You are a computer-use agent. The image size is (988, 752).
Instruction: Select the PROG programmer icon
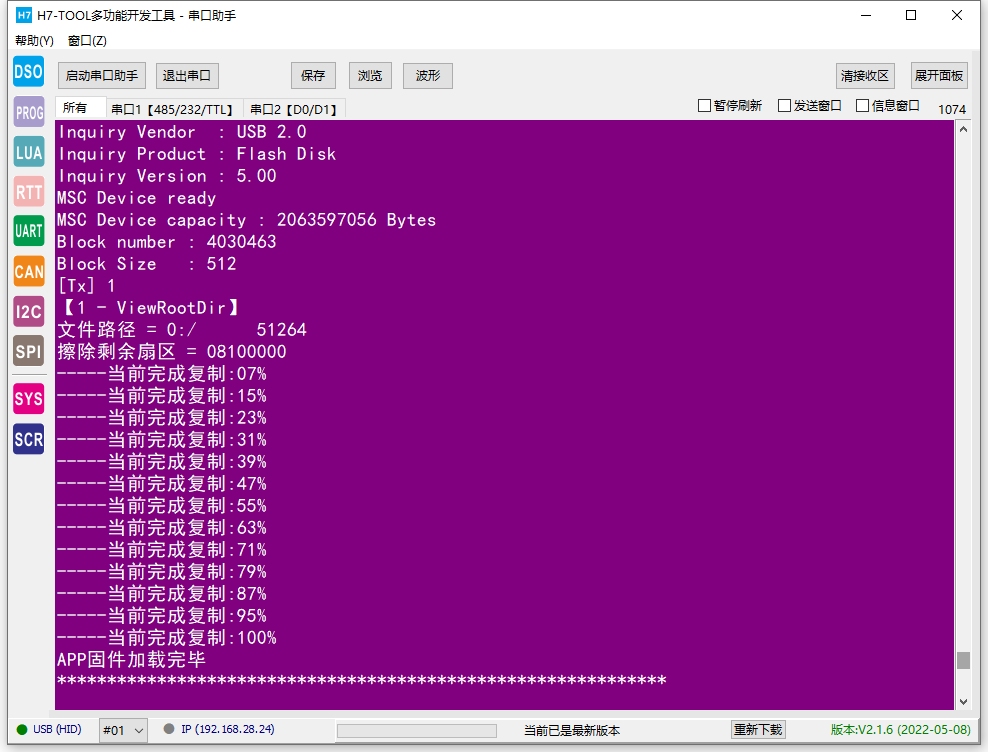tap(29, 112)
